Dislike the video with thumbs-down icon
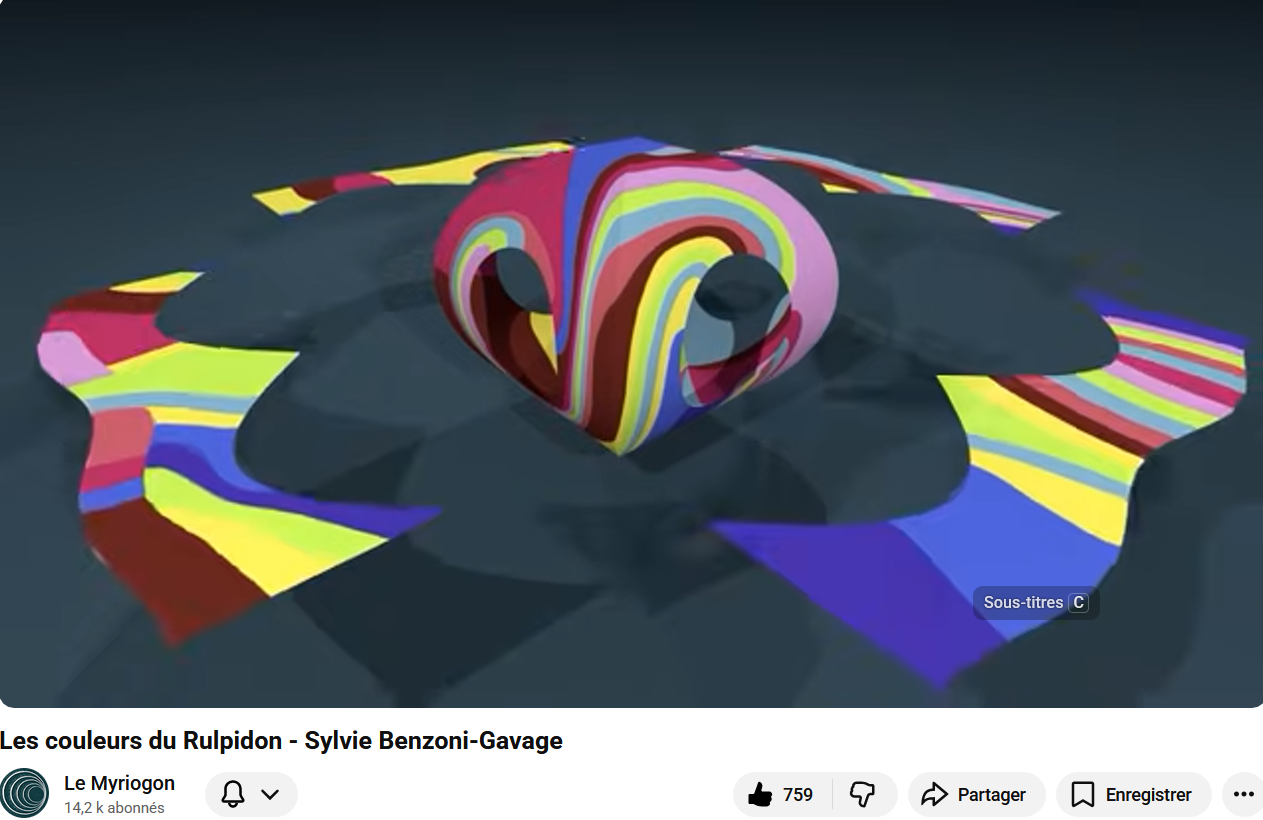Viewport: 1263px width, 820px height. point(862,795)
